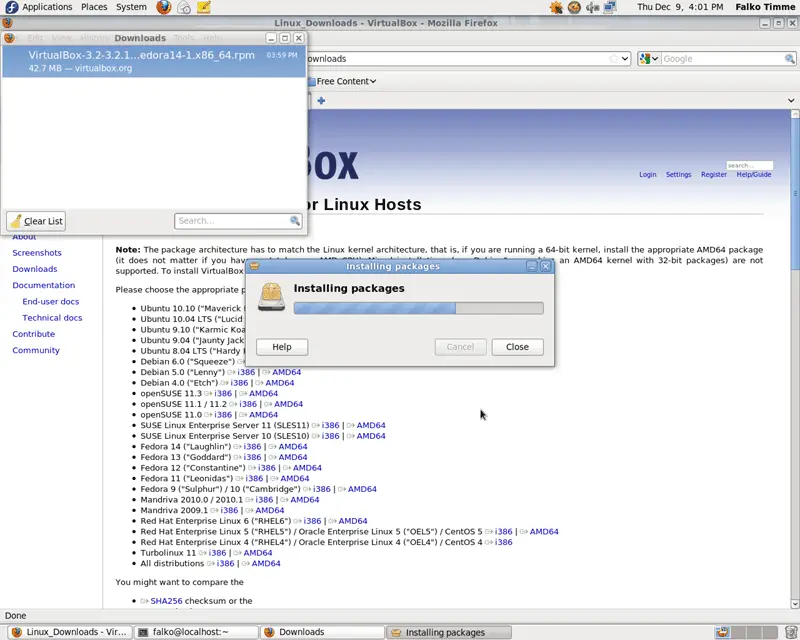Click Clear List in the Downloads window
The height and width of the screenshot is (640, 800).
36,221
